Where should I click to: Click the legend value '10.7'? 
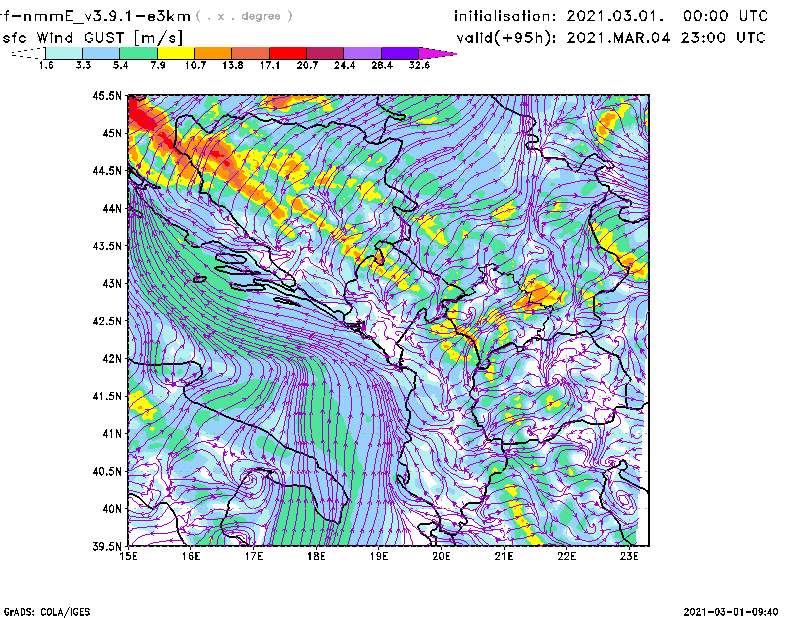[x=195, y=65]
